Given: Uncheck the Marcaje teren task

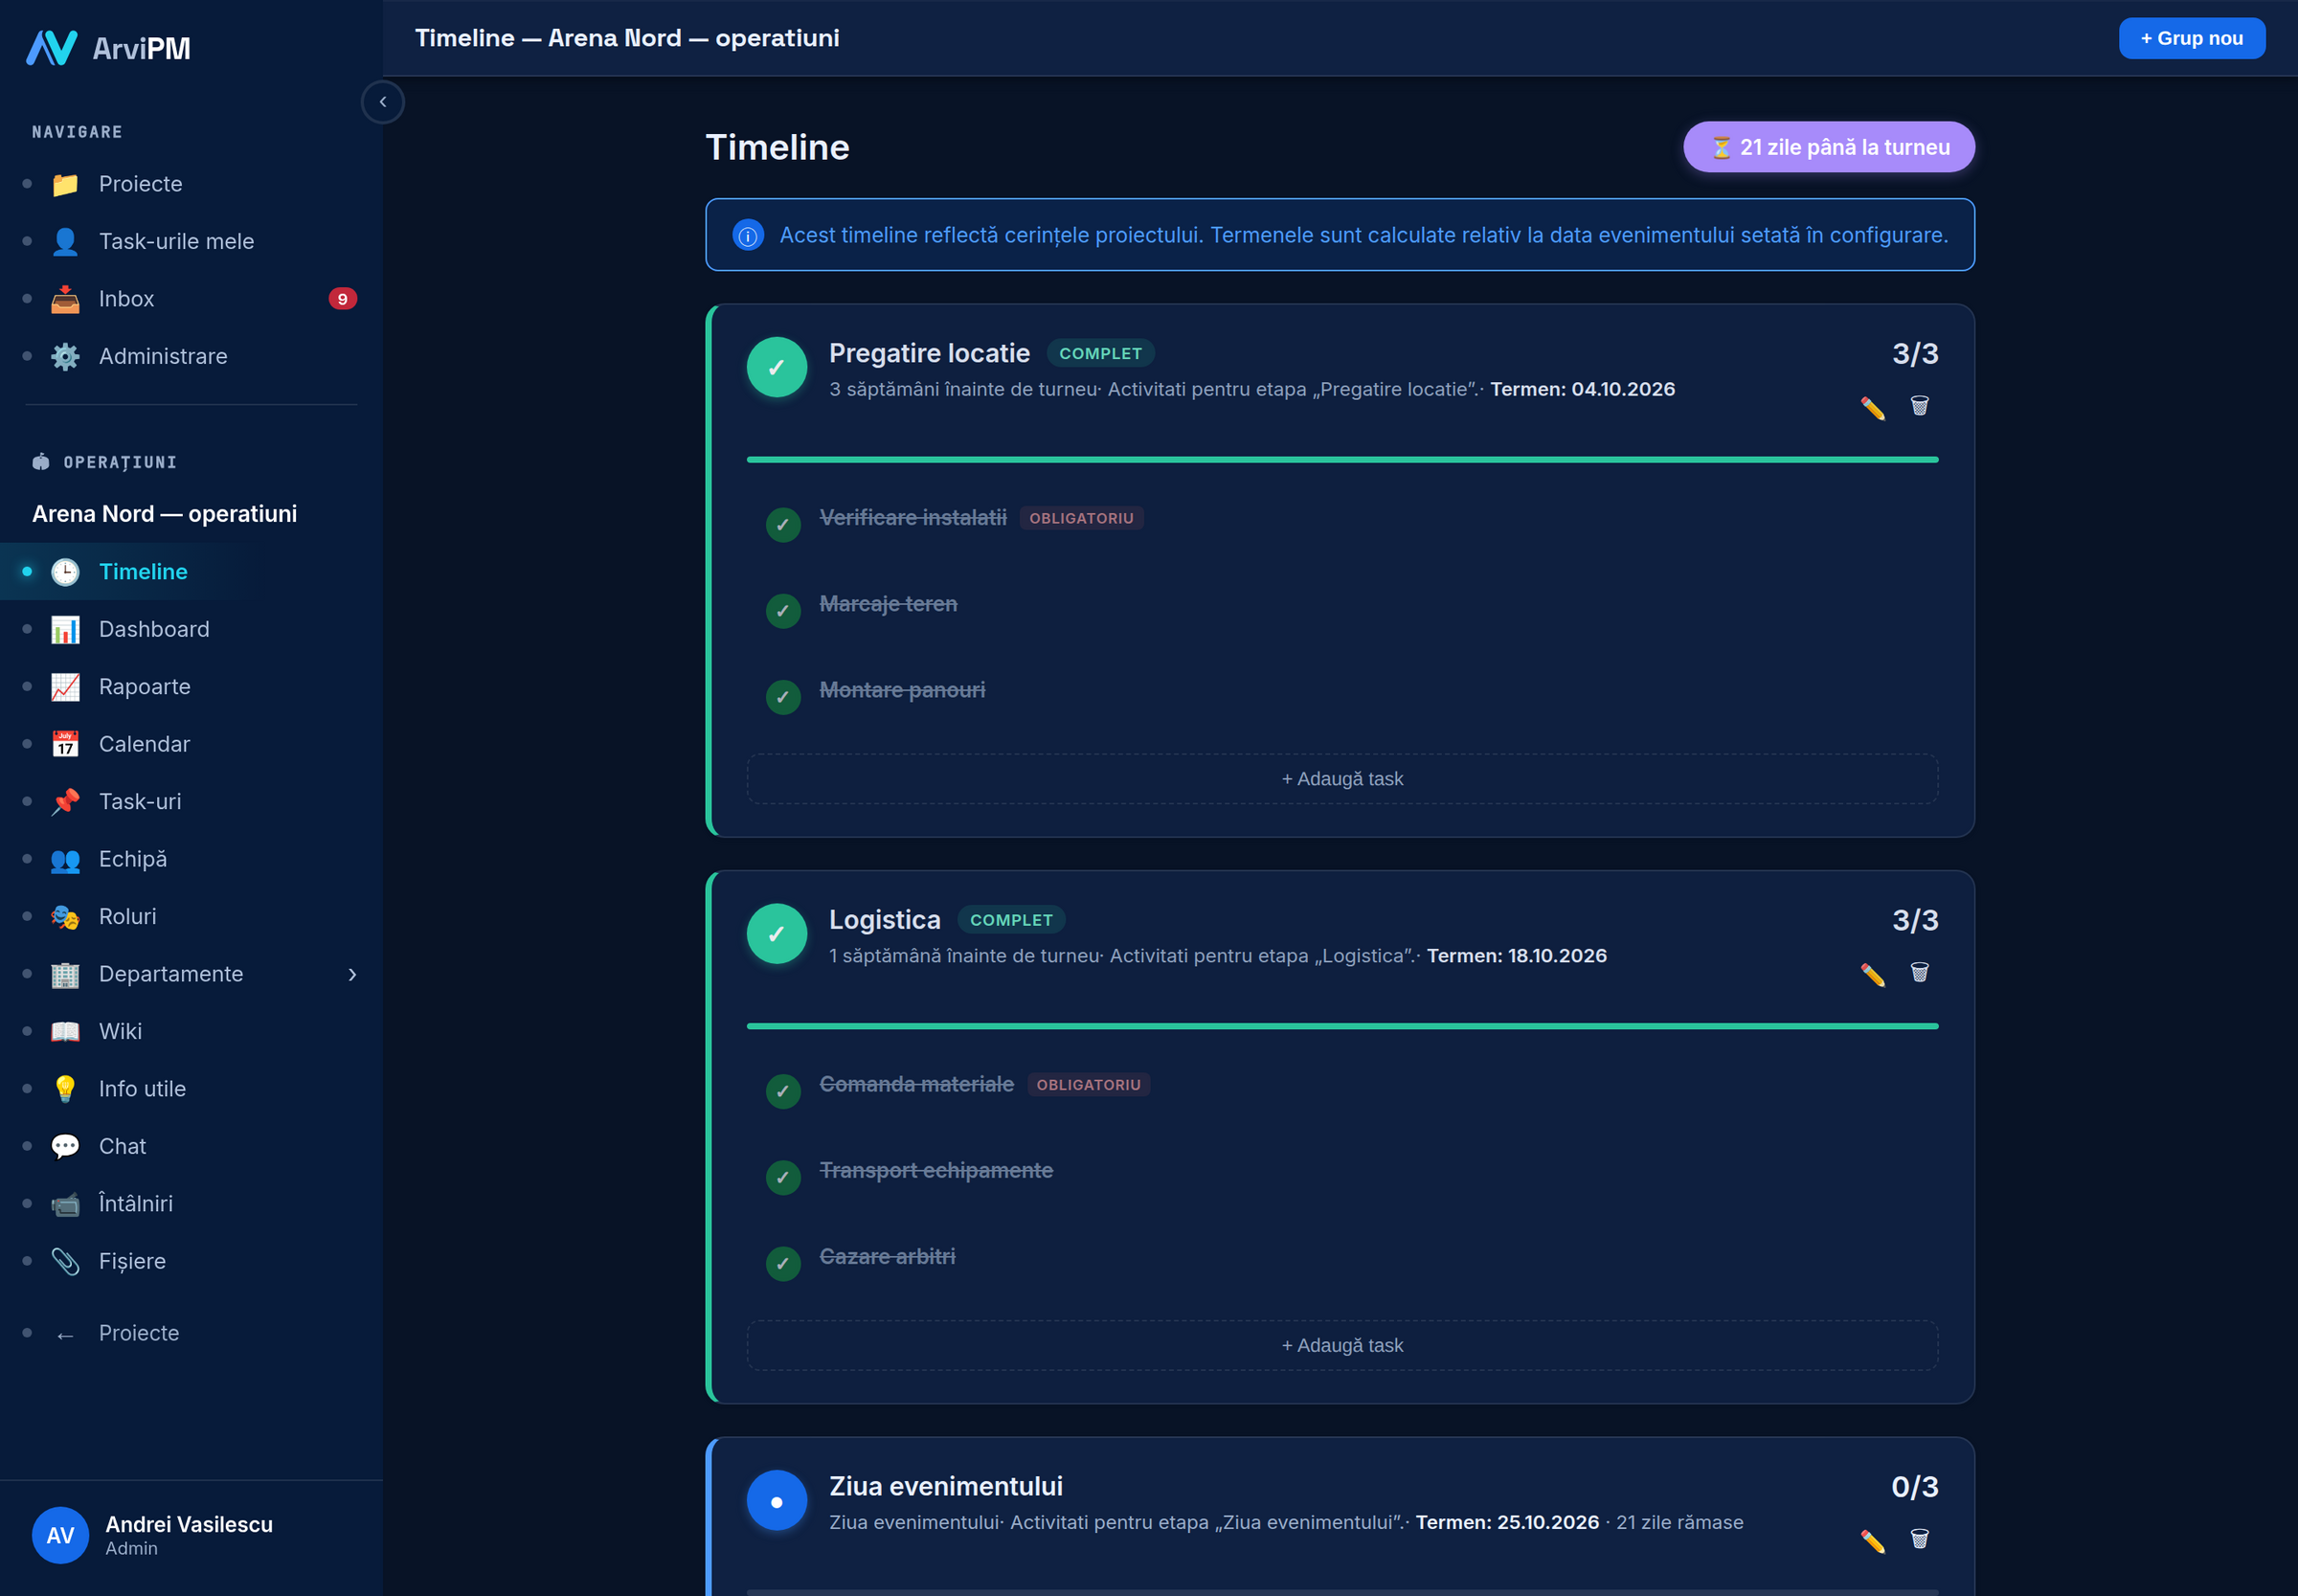Looking at the screenshot, I should pos(783,611).
